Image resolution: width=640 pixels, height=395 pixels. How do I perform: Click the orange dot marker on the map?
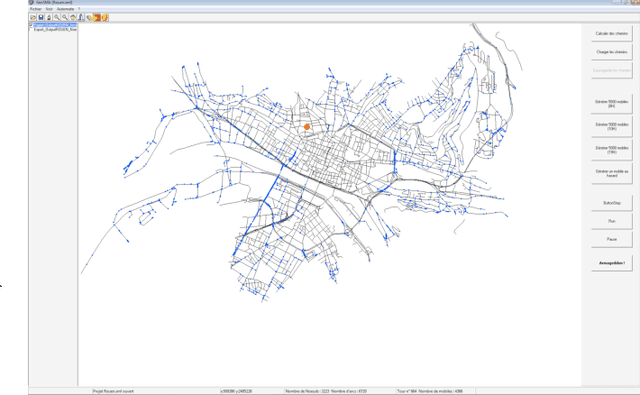307,127
